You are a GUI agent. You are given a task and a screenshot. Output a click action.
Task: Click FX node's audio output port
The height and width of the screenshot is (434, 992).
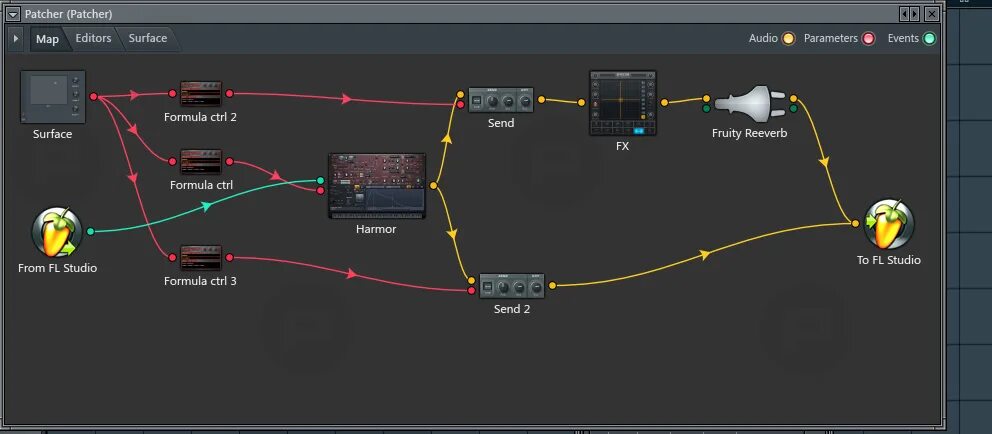(664, 102)
